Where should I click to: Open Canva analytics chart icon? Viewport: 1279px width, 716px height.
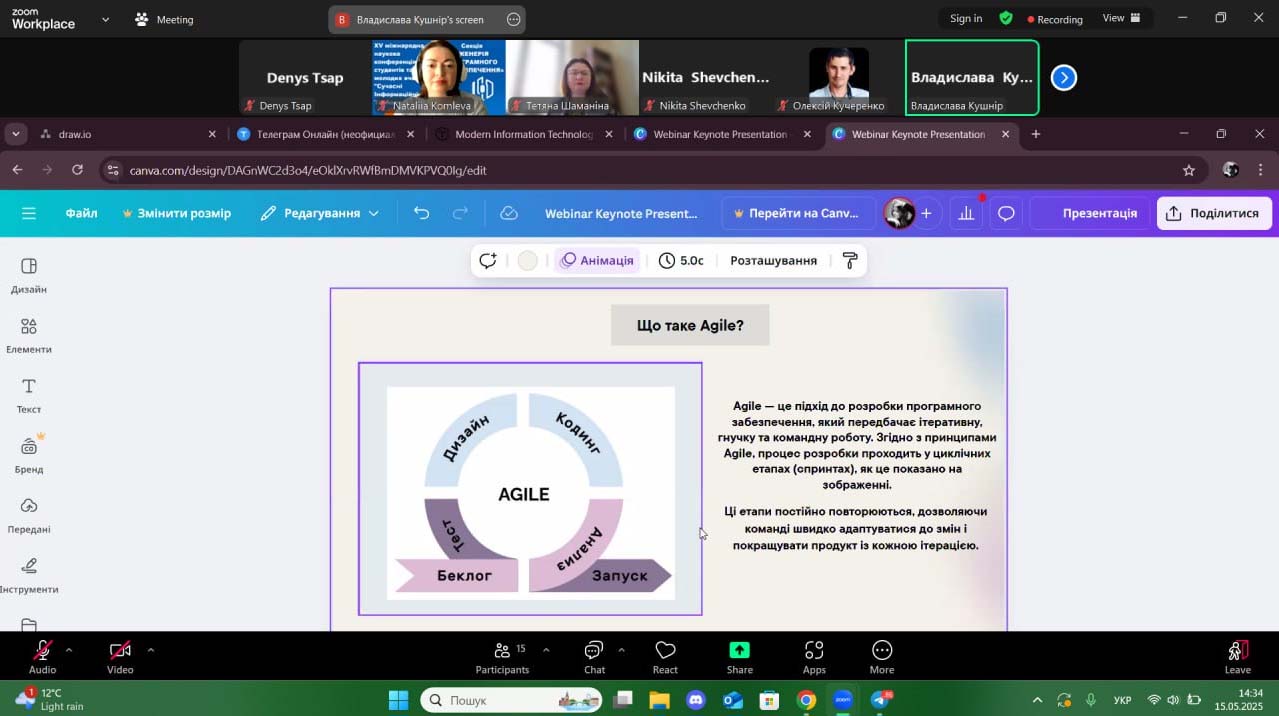click(966, 213)
